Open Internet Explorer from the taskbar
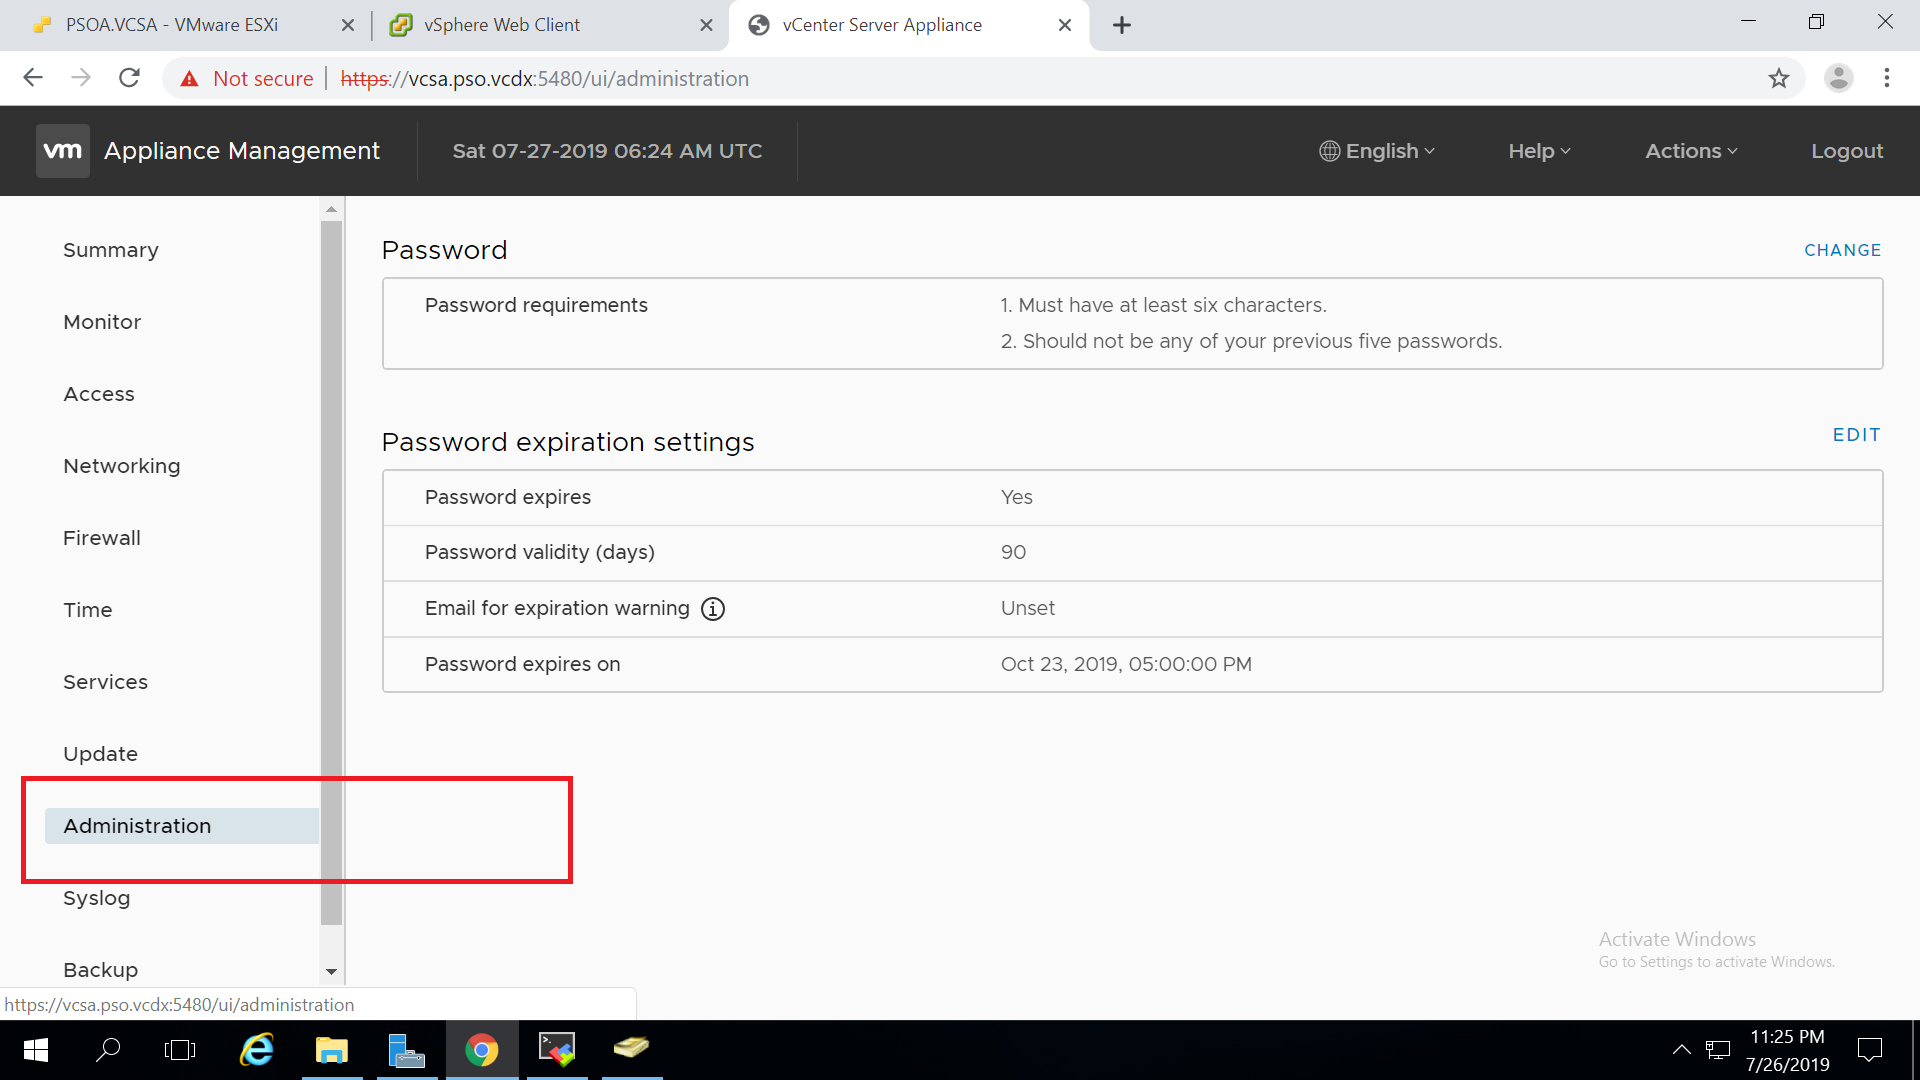Viewport: 1920px width, 1080px height. coord(257,1049)
